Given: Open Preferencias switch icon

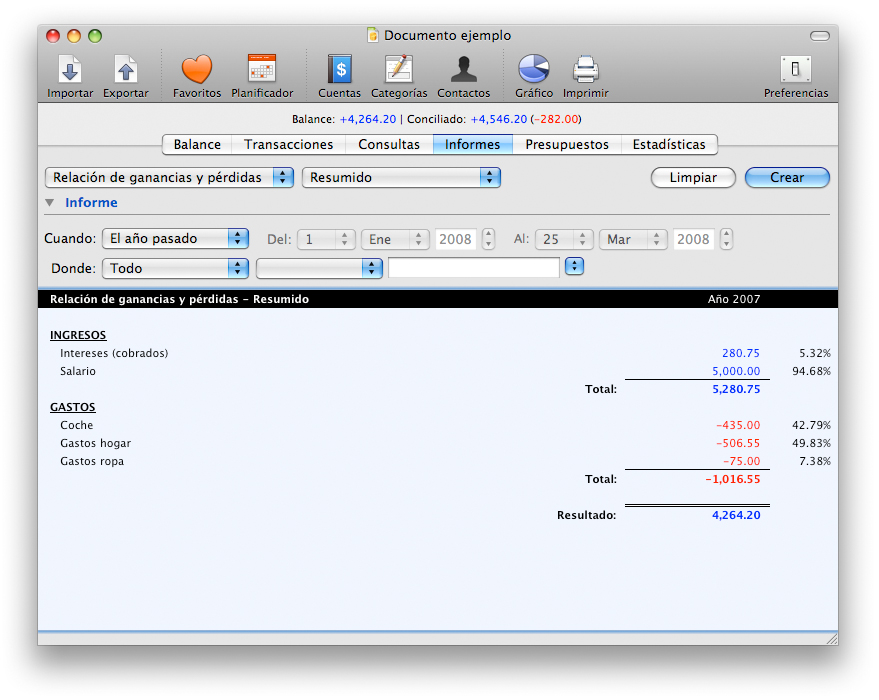Looking at the screenshot, I should [795, 76].
